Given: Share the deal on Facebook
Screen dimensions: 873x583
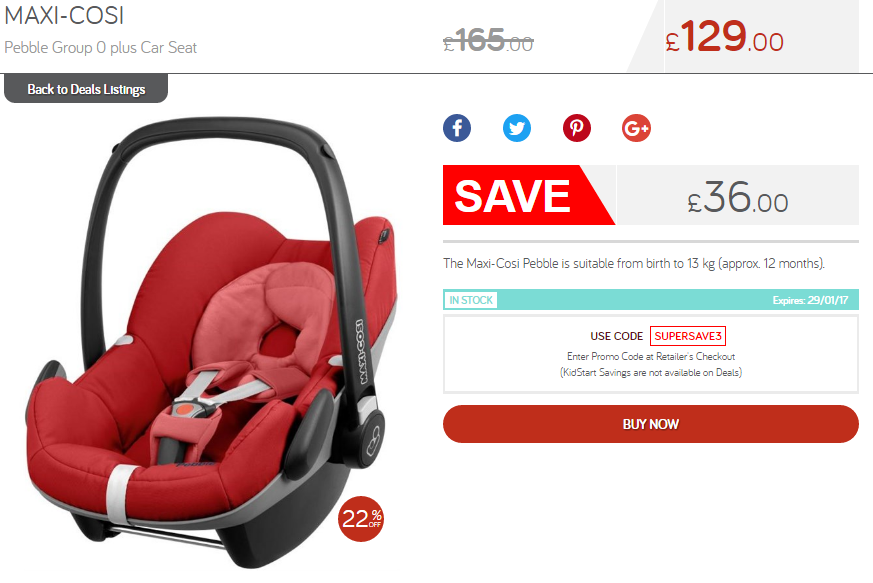Looking at the screenshot, I should pyautogui.click(x=457, y=128).
